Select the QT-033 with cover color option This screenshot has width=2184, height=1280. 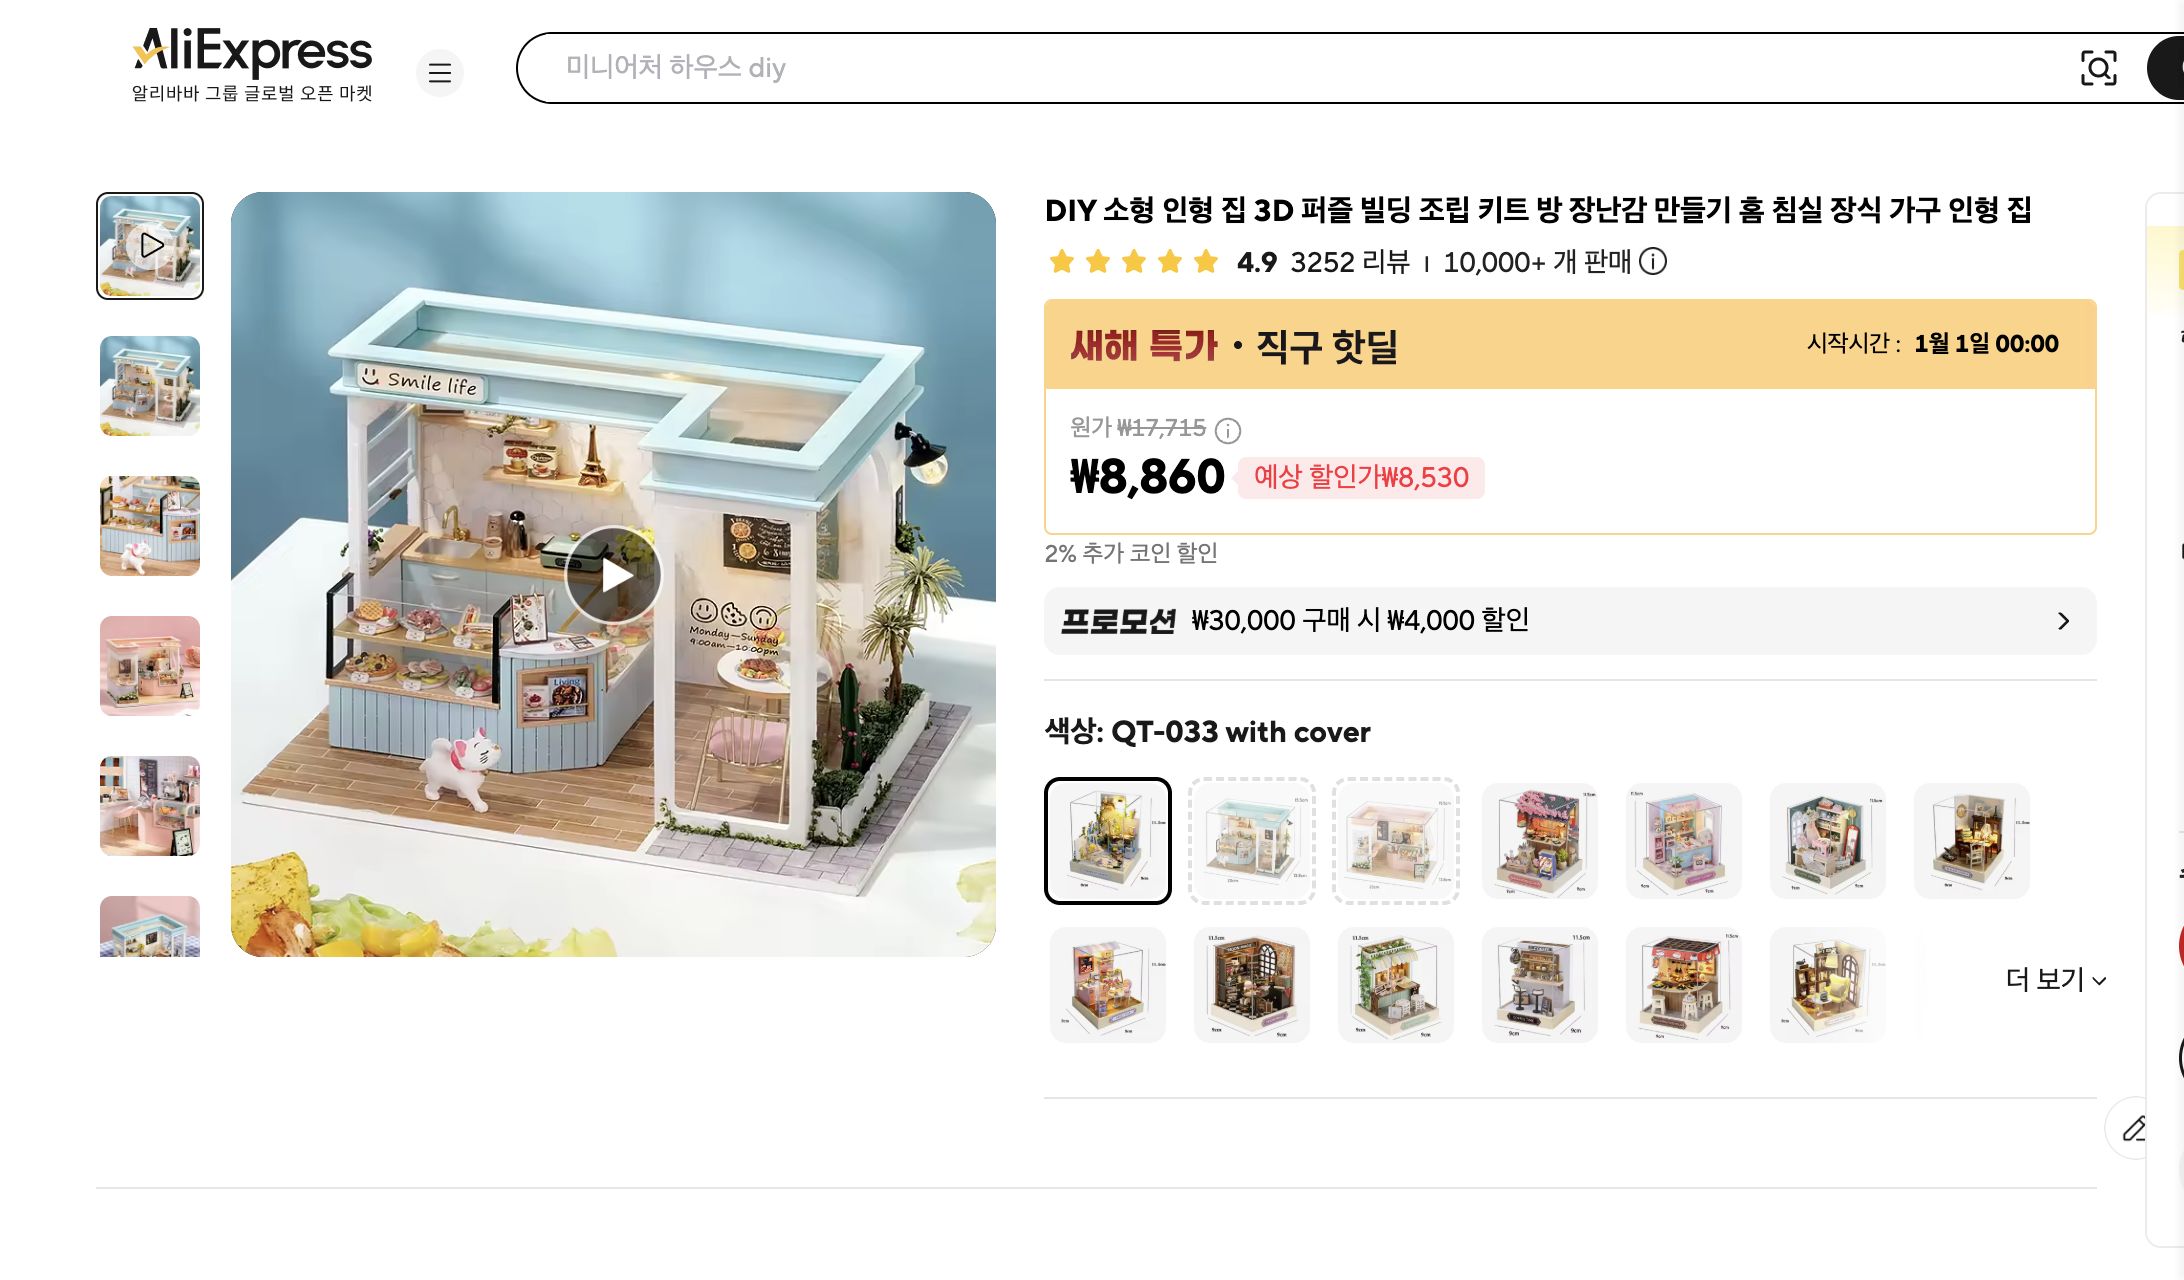1108,841
